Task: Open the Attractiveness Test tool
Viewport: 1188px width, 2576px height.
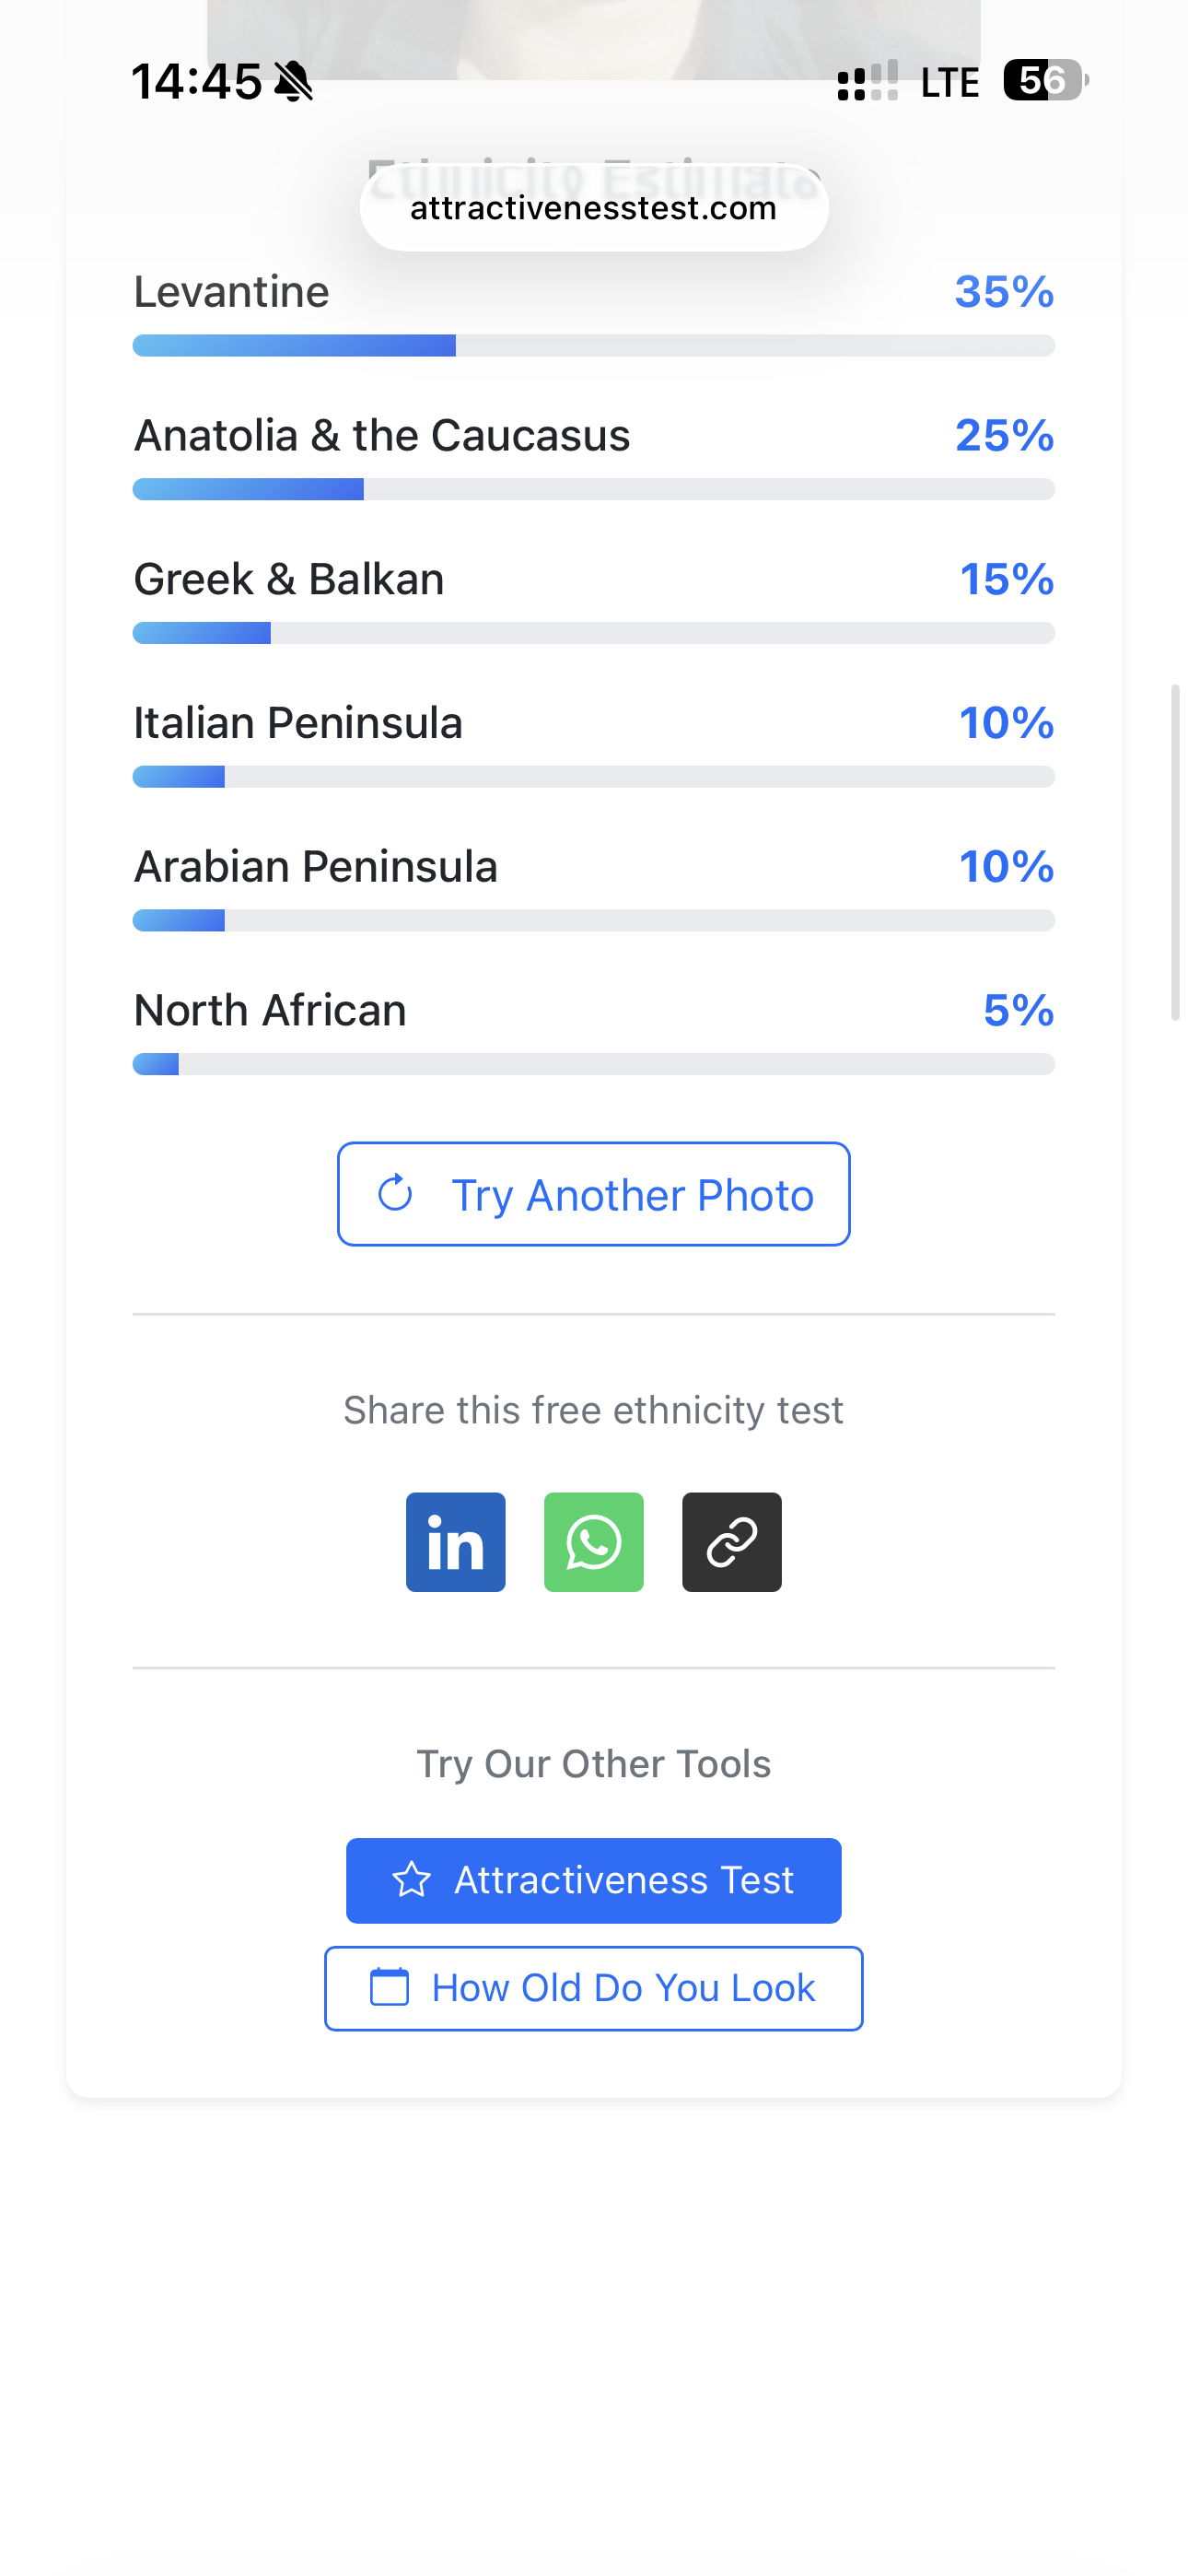Action: (593, 1880)
